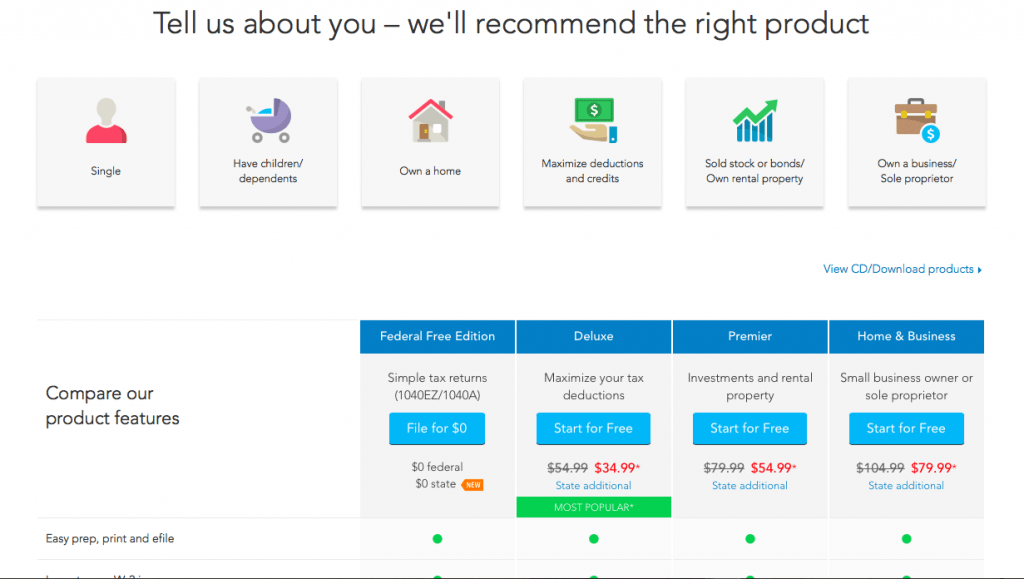Start for Free under Premier
The image size is (1024, 579).
[750, 428]
